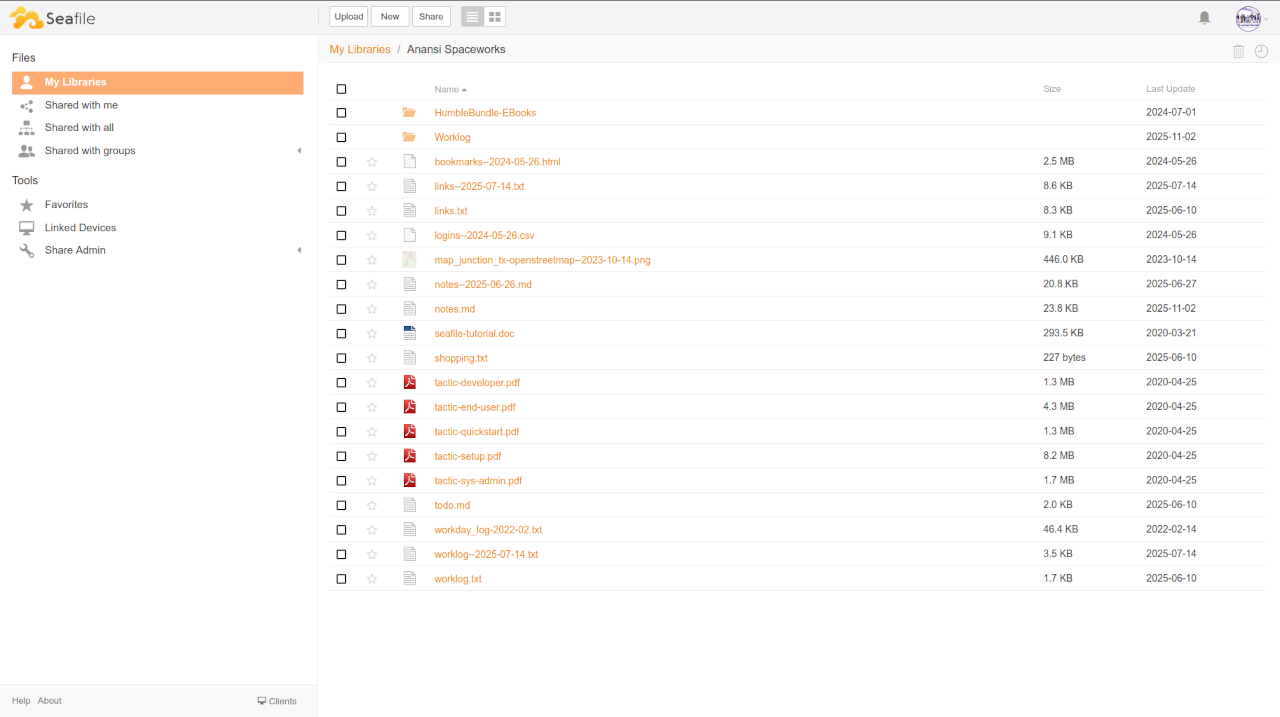The height and width of the screenshot is (717, 1280).
Task: Open the user avatar dropdown
Action: [1251, 18]
